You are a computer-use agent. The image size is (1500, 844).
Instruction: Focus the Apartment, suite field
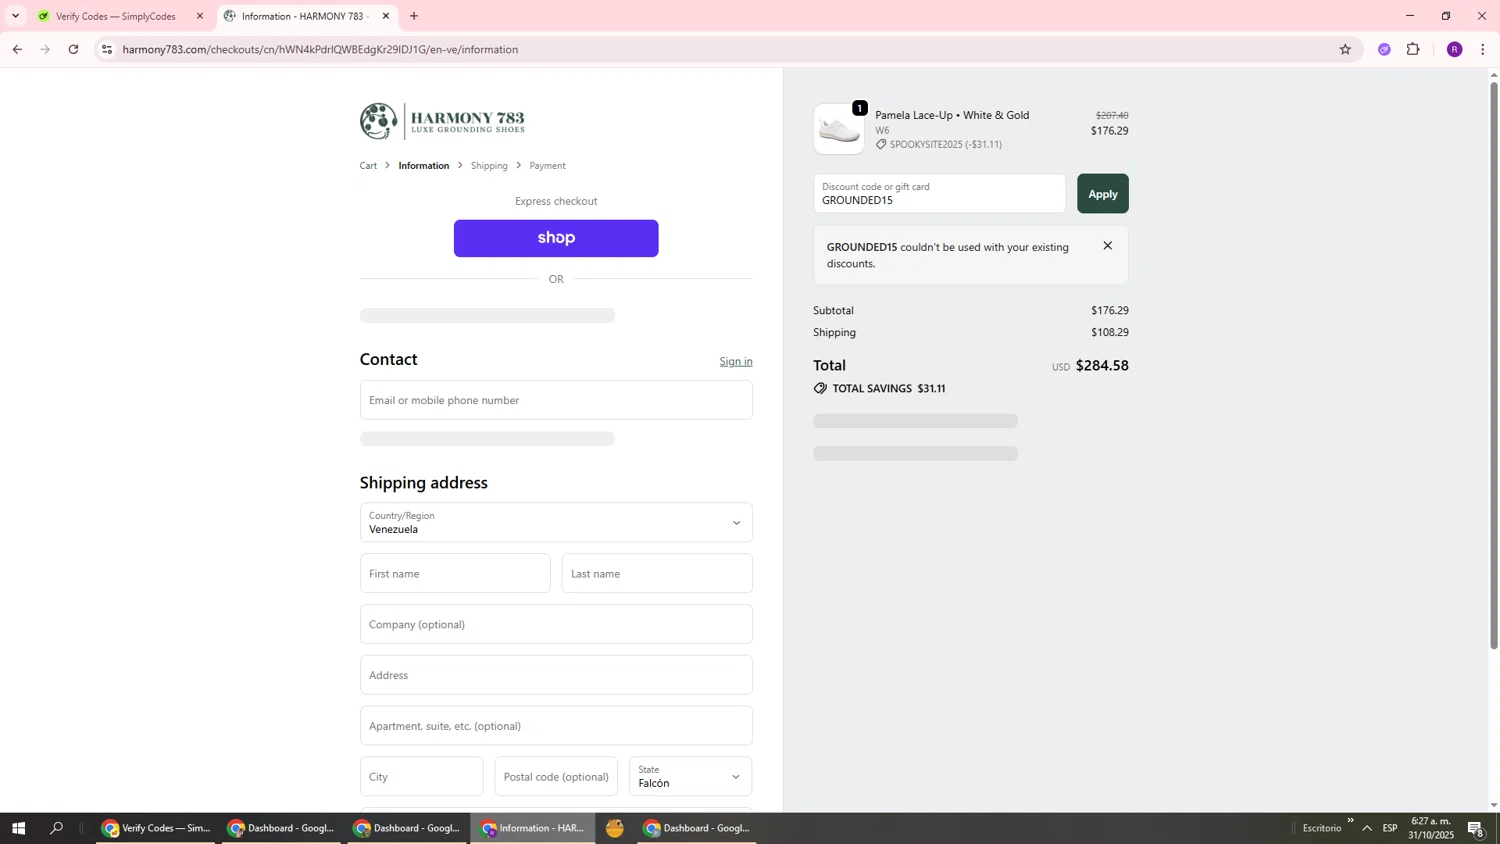pyautogui.click(x=556, y=726)
